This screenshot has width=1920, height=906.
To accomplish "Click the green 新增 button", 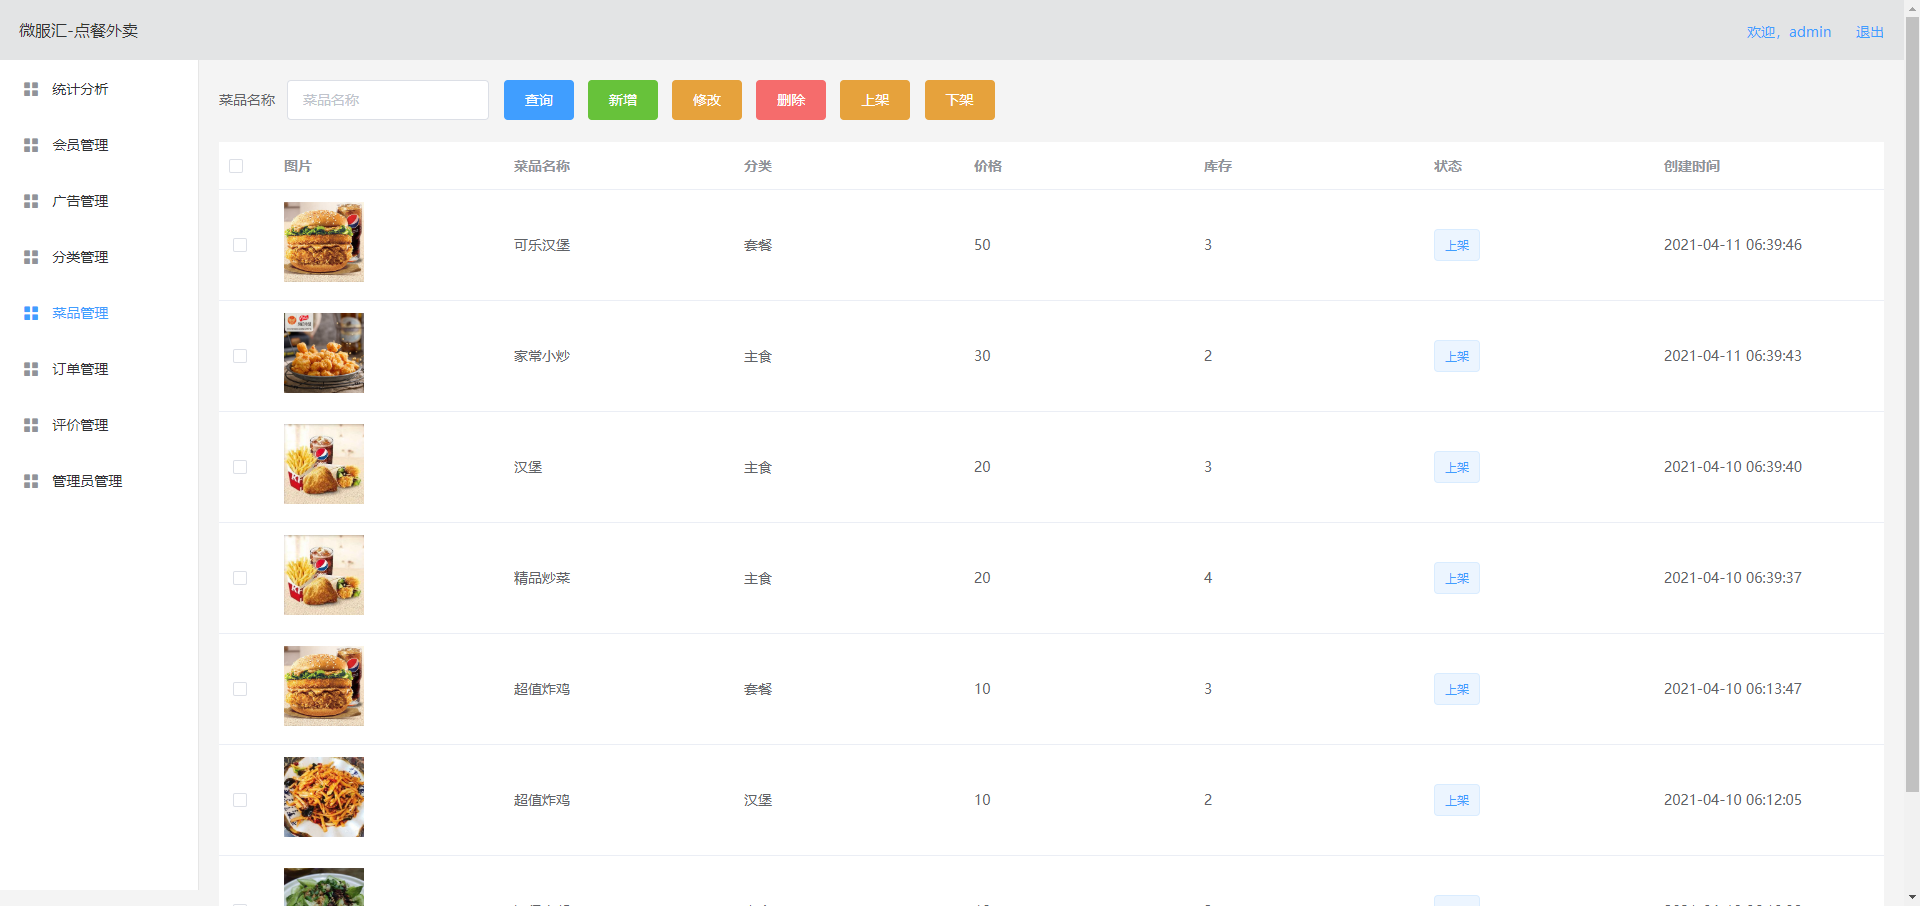I will [x=623, y=100].
